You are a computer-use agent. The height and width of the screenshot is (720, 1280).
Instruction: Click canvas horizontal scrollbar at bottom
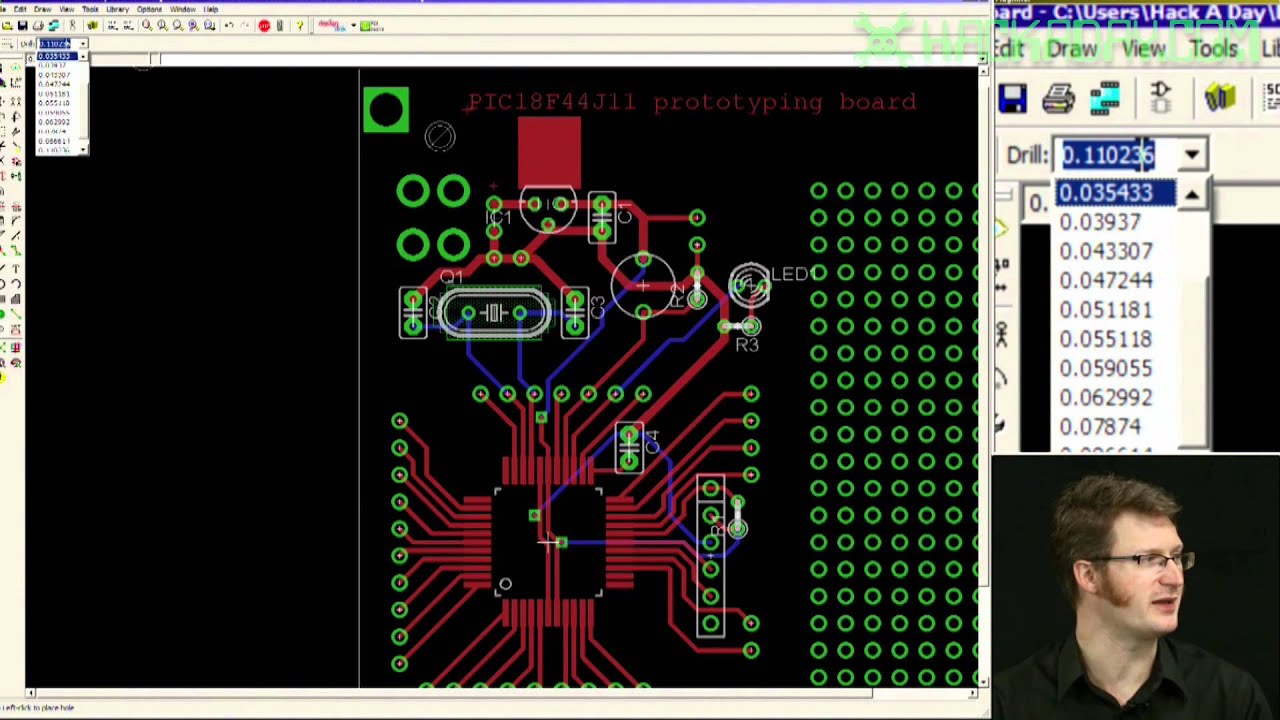pyautogui.click(x=500, y=692)
